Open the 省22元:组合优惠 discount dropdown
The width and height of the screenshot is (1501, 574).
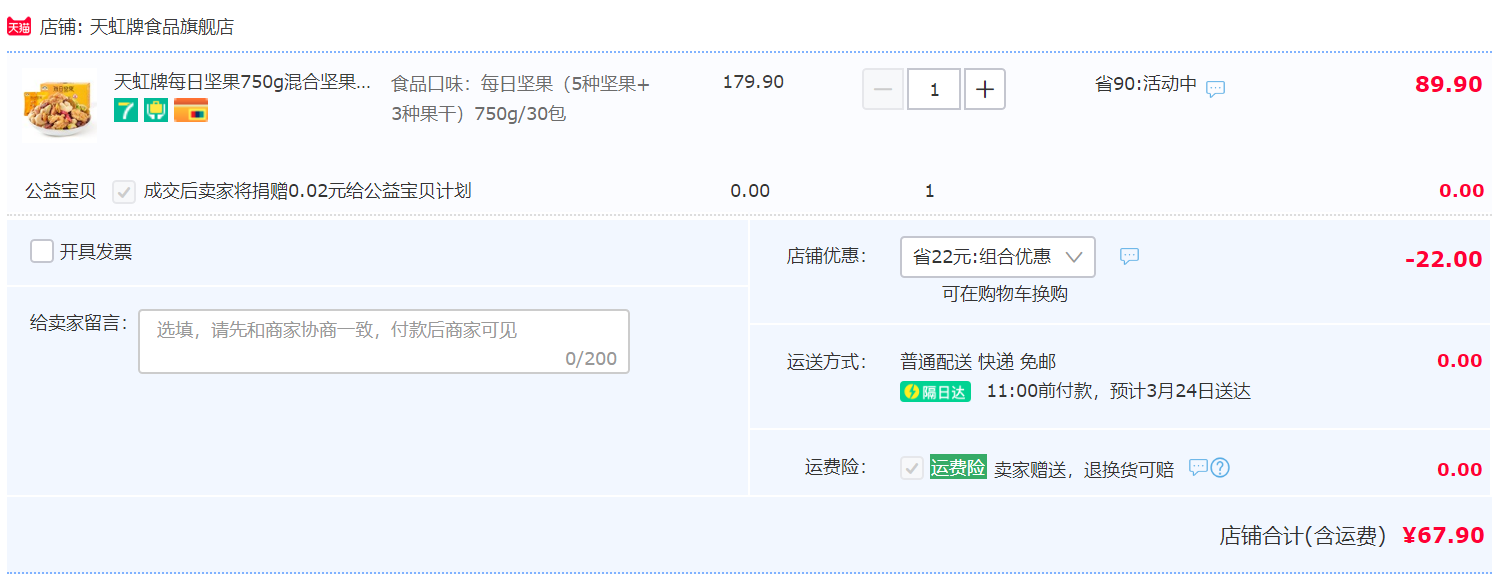(998, 257)
